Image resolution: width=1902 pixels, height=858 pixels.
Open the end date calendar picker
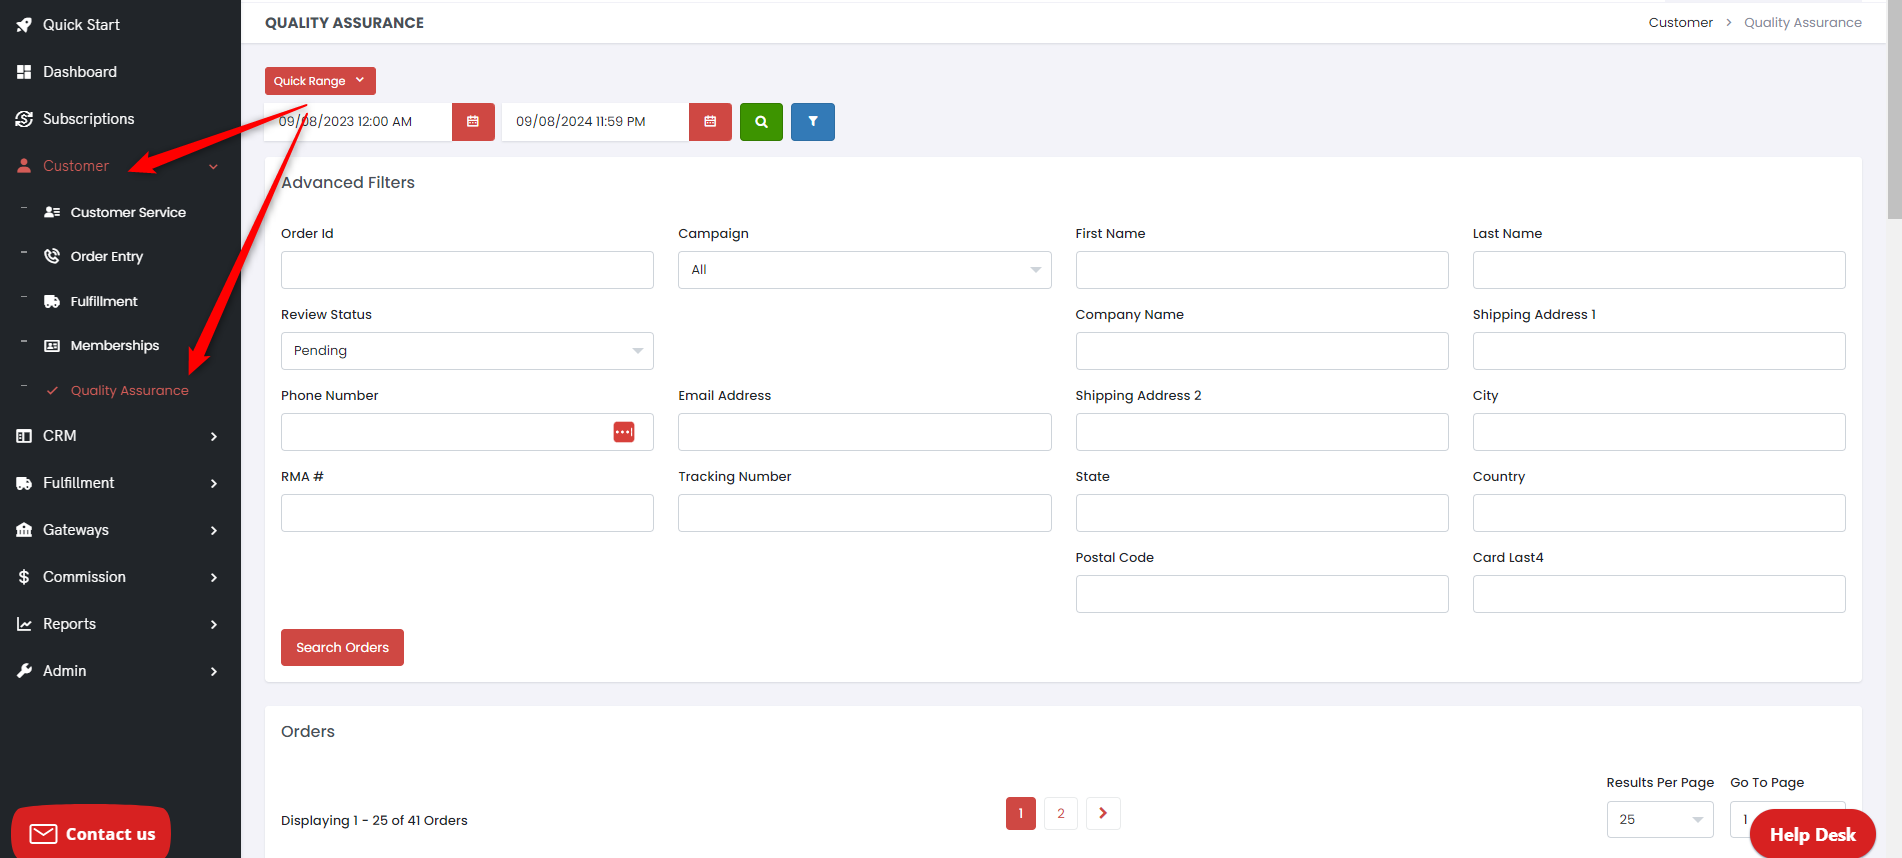tap(710, 122)
